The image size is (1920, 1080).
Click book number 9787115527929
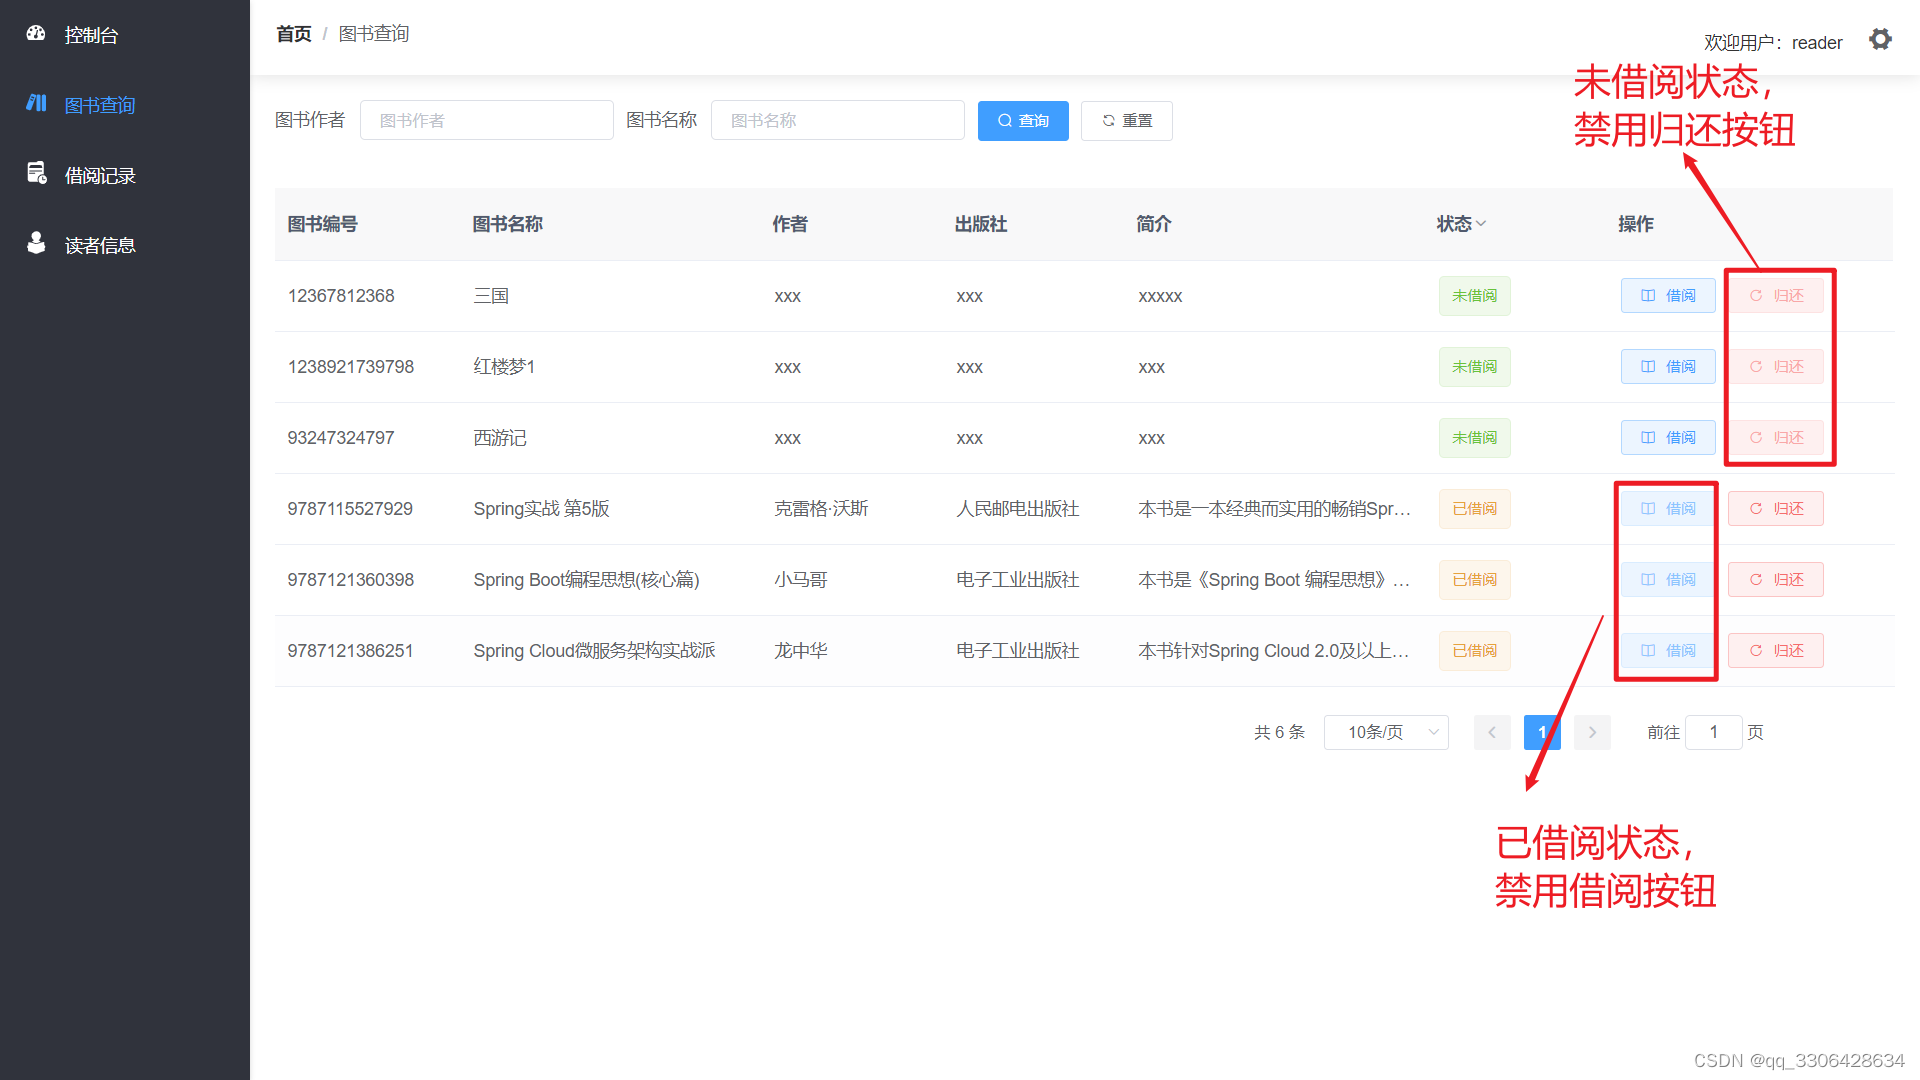tap(350, 509)
